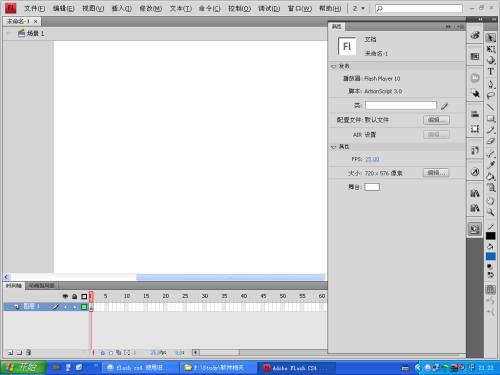This screenshot has width=500, height=375.
Task: Select the Pencil tool
Action: [x=491, y=130]
